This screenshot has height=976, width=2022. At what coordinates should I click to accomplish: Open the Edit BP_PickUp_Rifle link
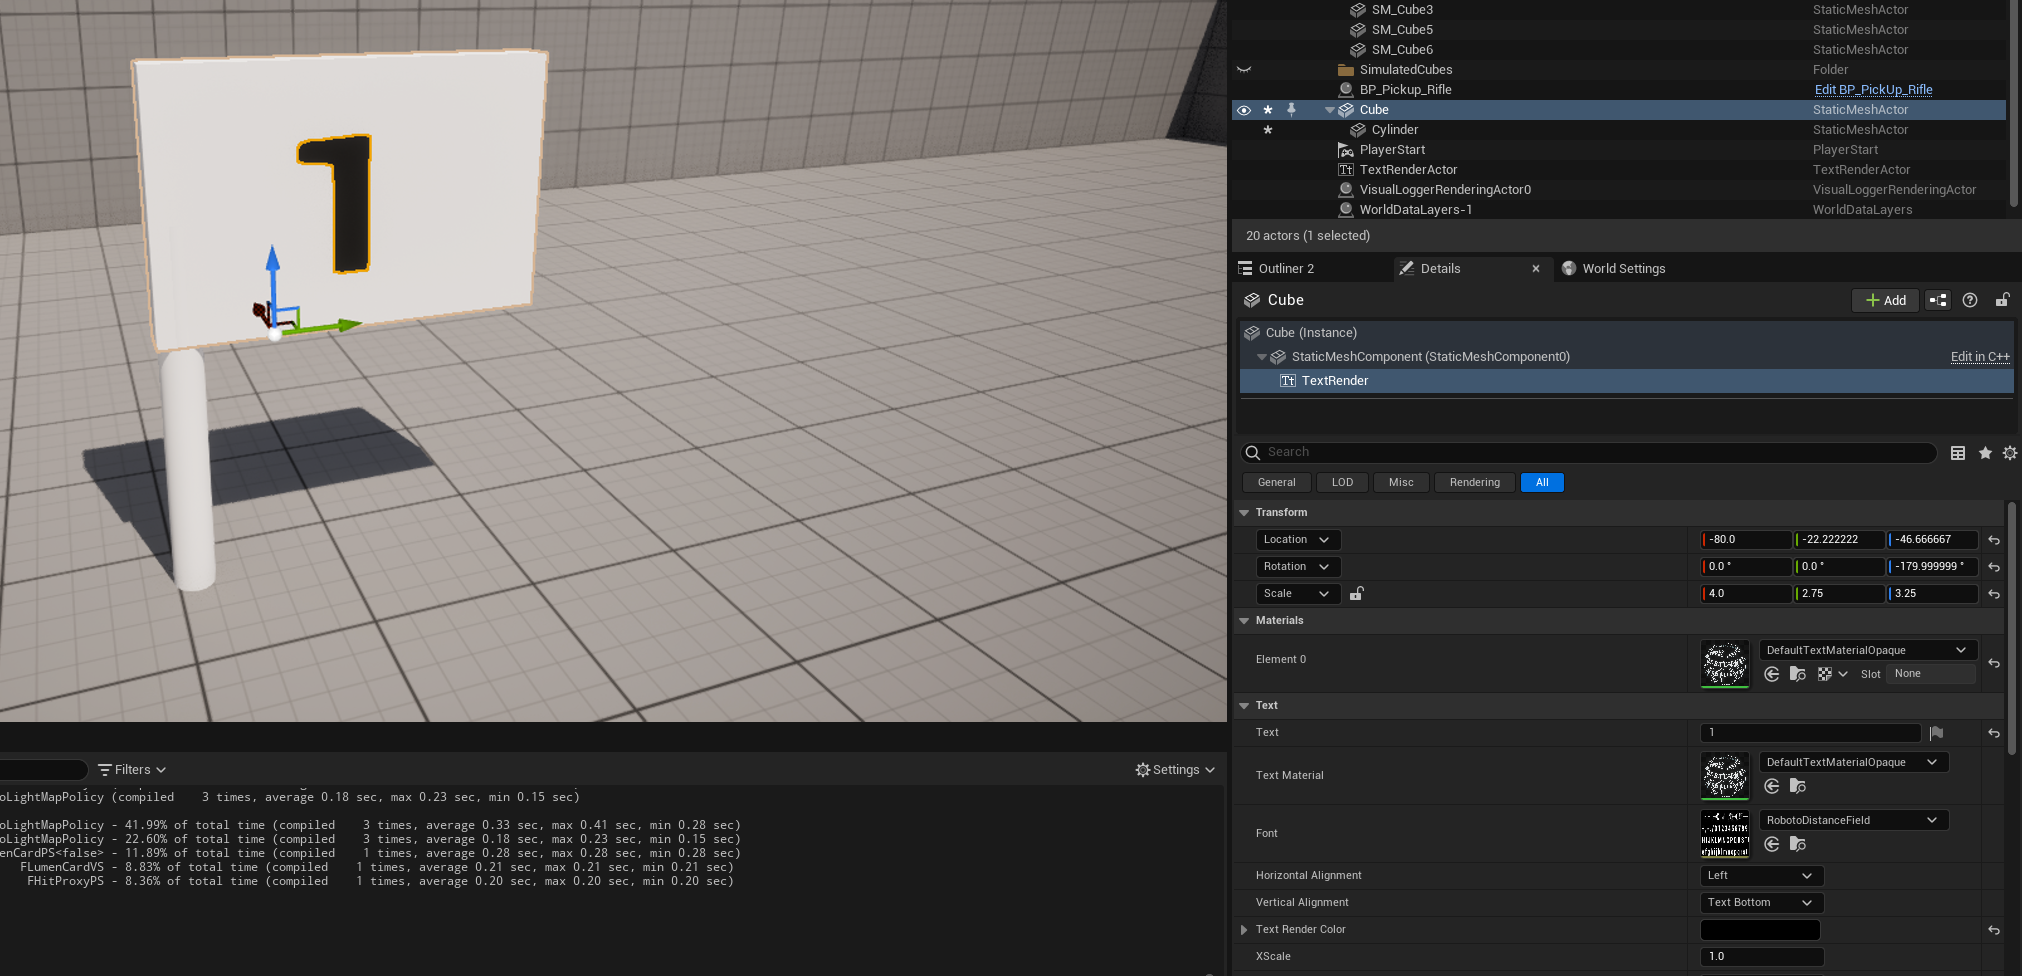coord(1873,90)
